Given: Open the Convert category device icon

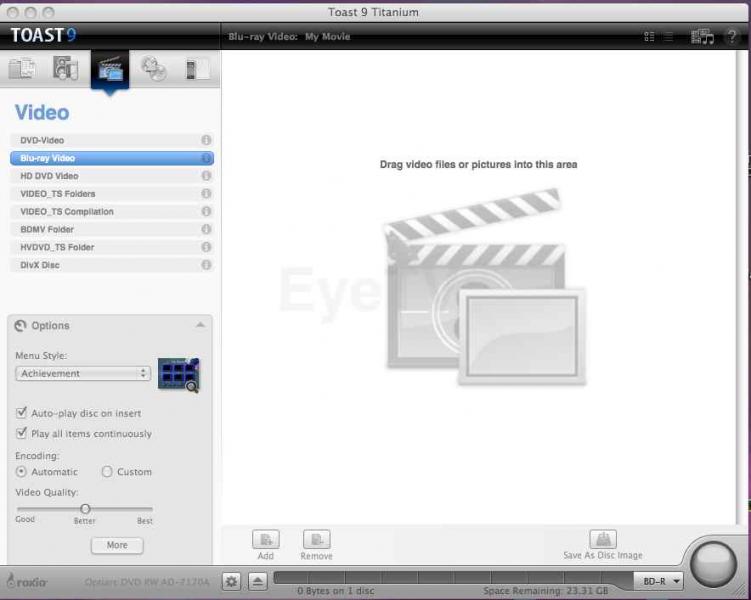Looking at the screenshot, I should (x=197, y=69).
